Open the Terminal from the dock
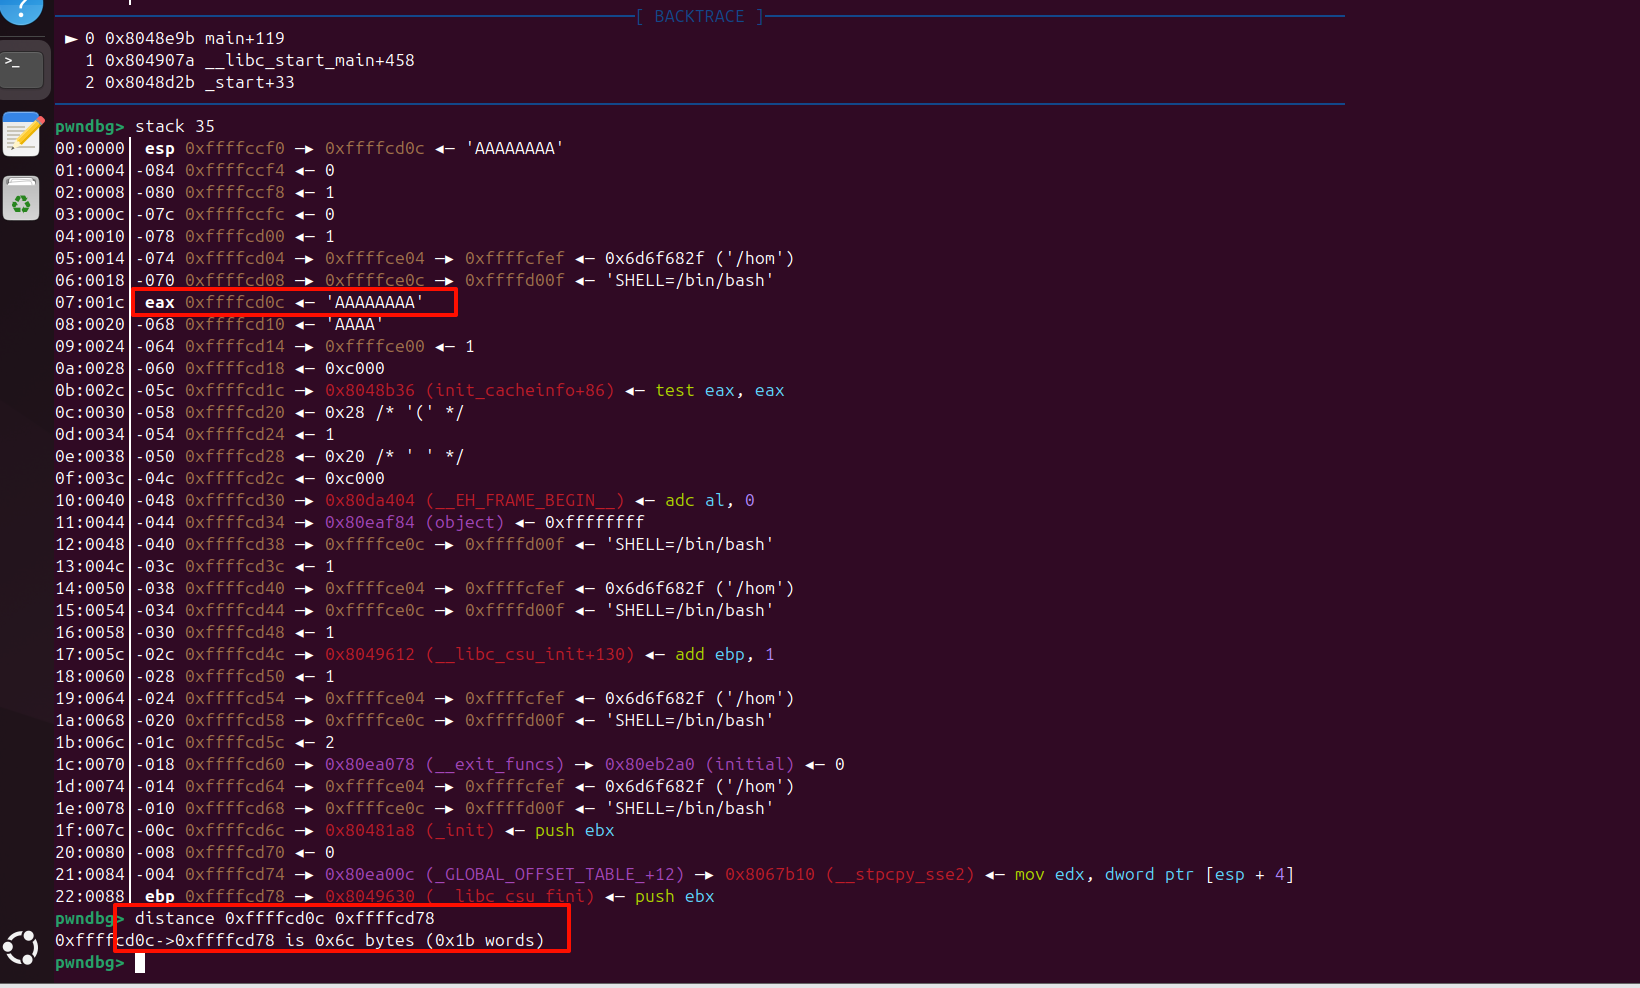 pyautogui.click(x=22, y=70)
